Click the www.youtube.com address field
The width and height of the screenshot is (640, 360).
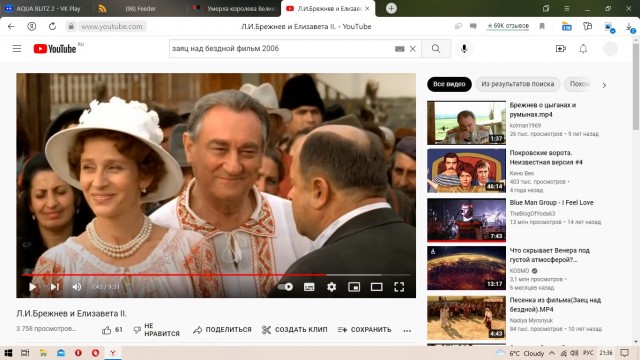click(x=112, y=27)
